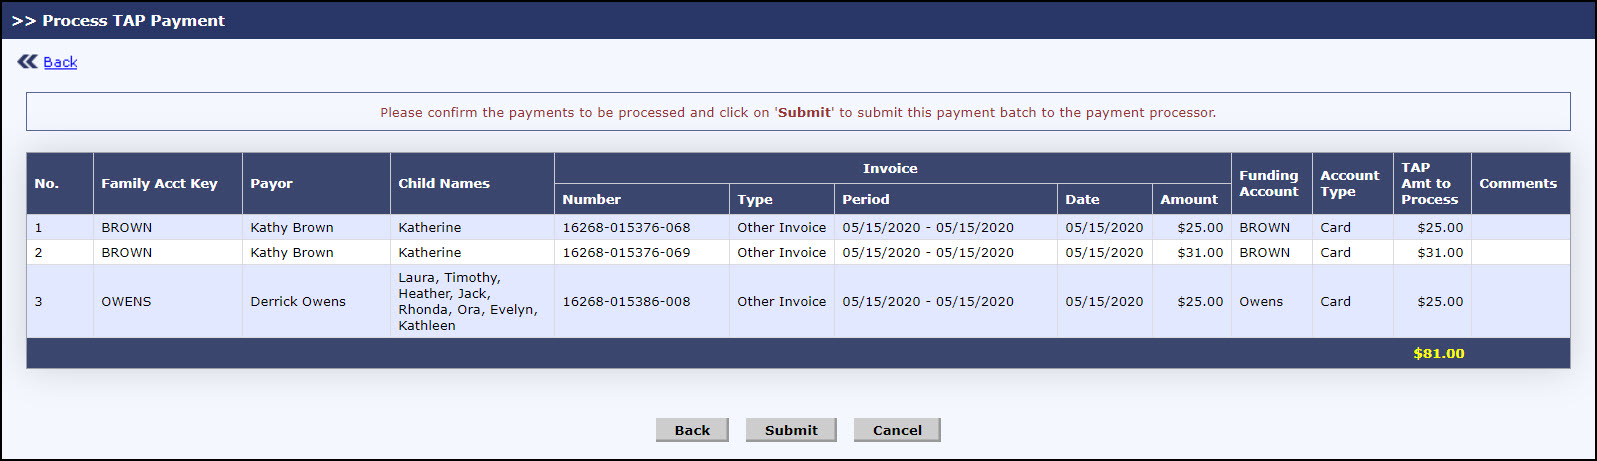
Task: Select invoice number 16268-015376-069
Action: 626,253
